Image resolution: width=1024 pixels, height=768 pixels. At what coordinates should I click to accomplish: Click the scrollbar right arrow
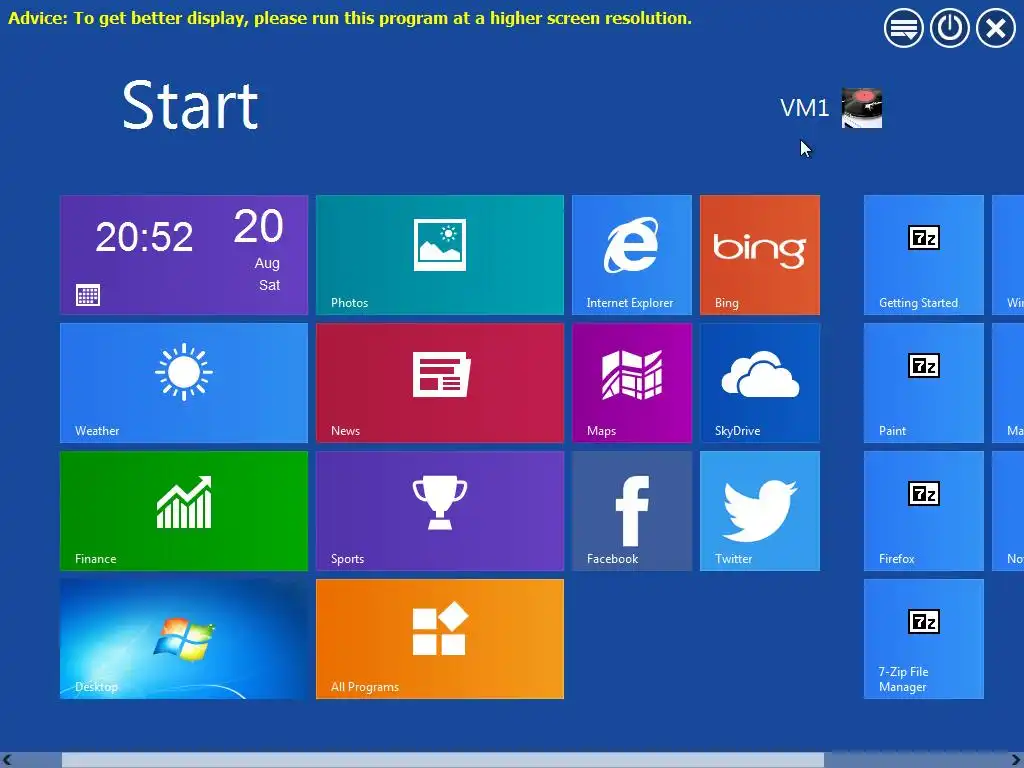point(1016,760)
